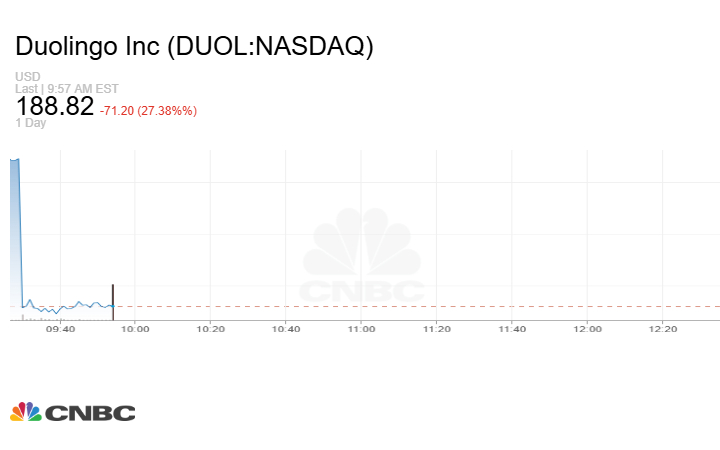Click the 12:20 time axis label

(663, 328)
